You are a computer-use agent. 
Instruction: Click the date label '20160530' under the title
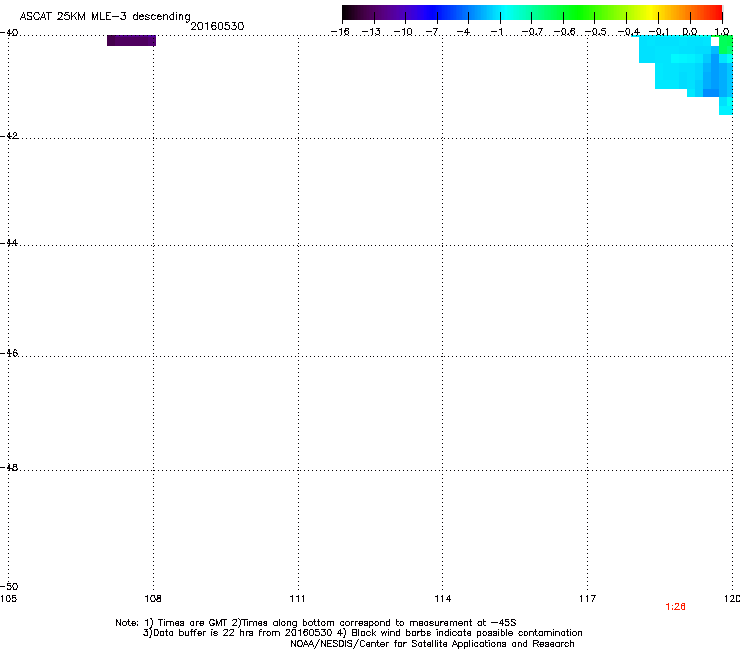pos(217,26)
